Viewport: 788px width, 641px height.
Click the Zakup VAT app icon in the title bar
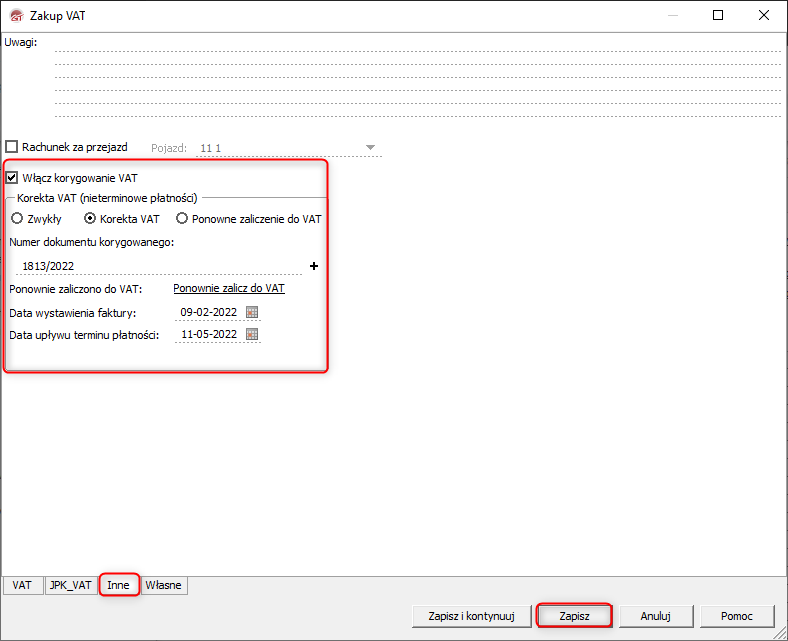pyautogui.click(x=17, y=16)
